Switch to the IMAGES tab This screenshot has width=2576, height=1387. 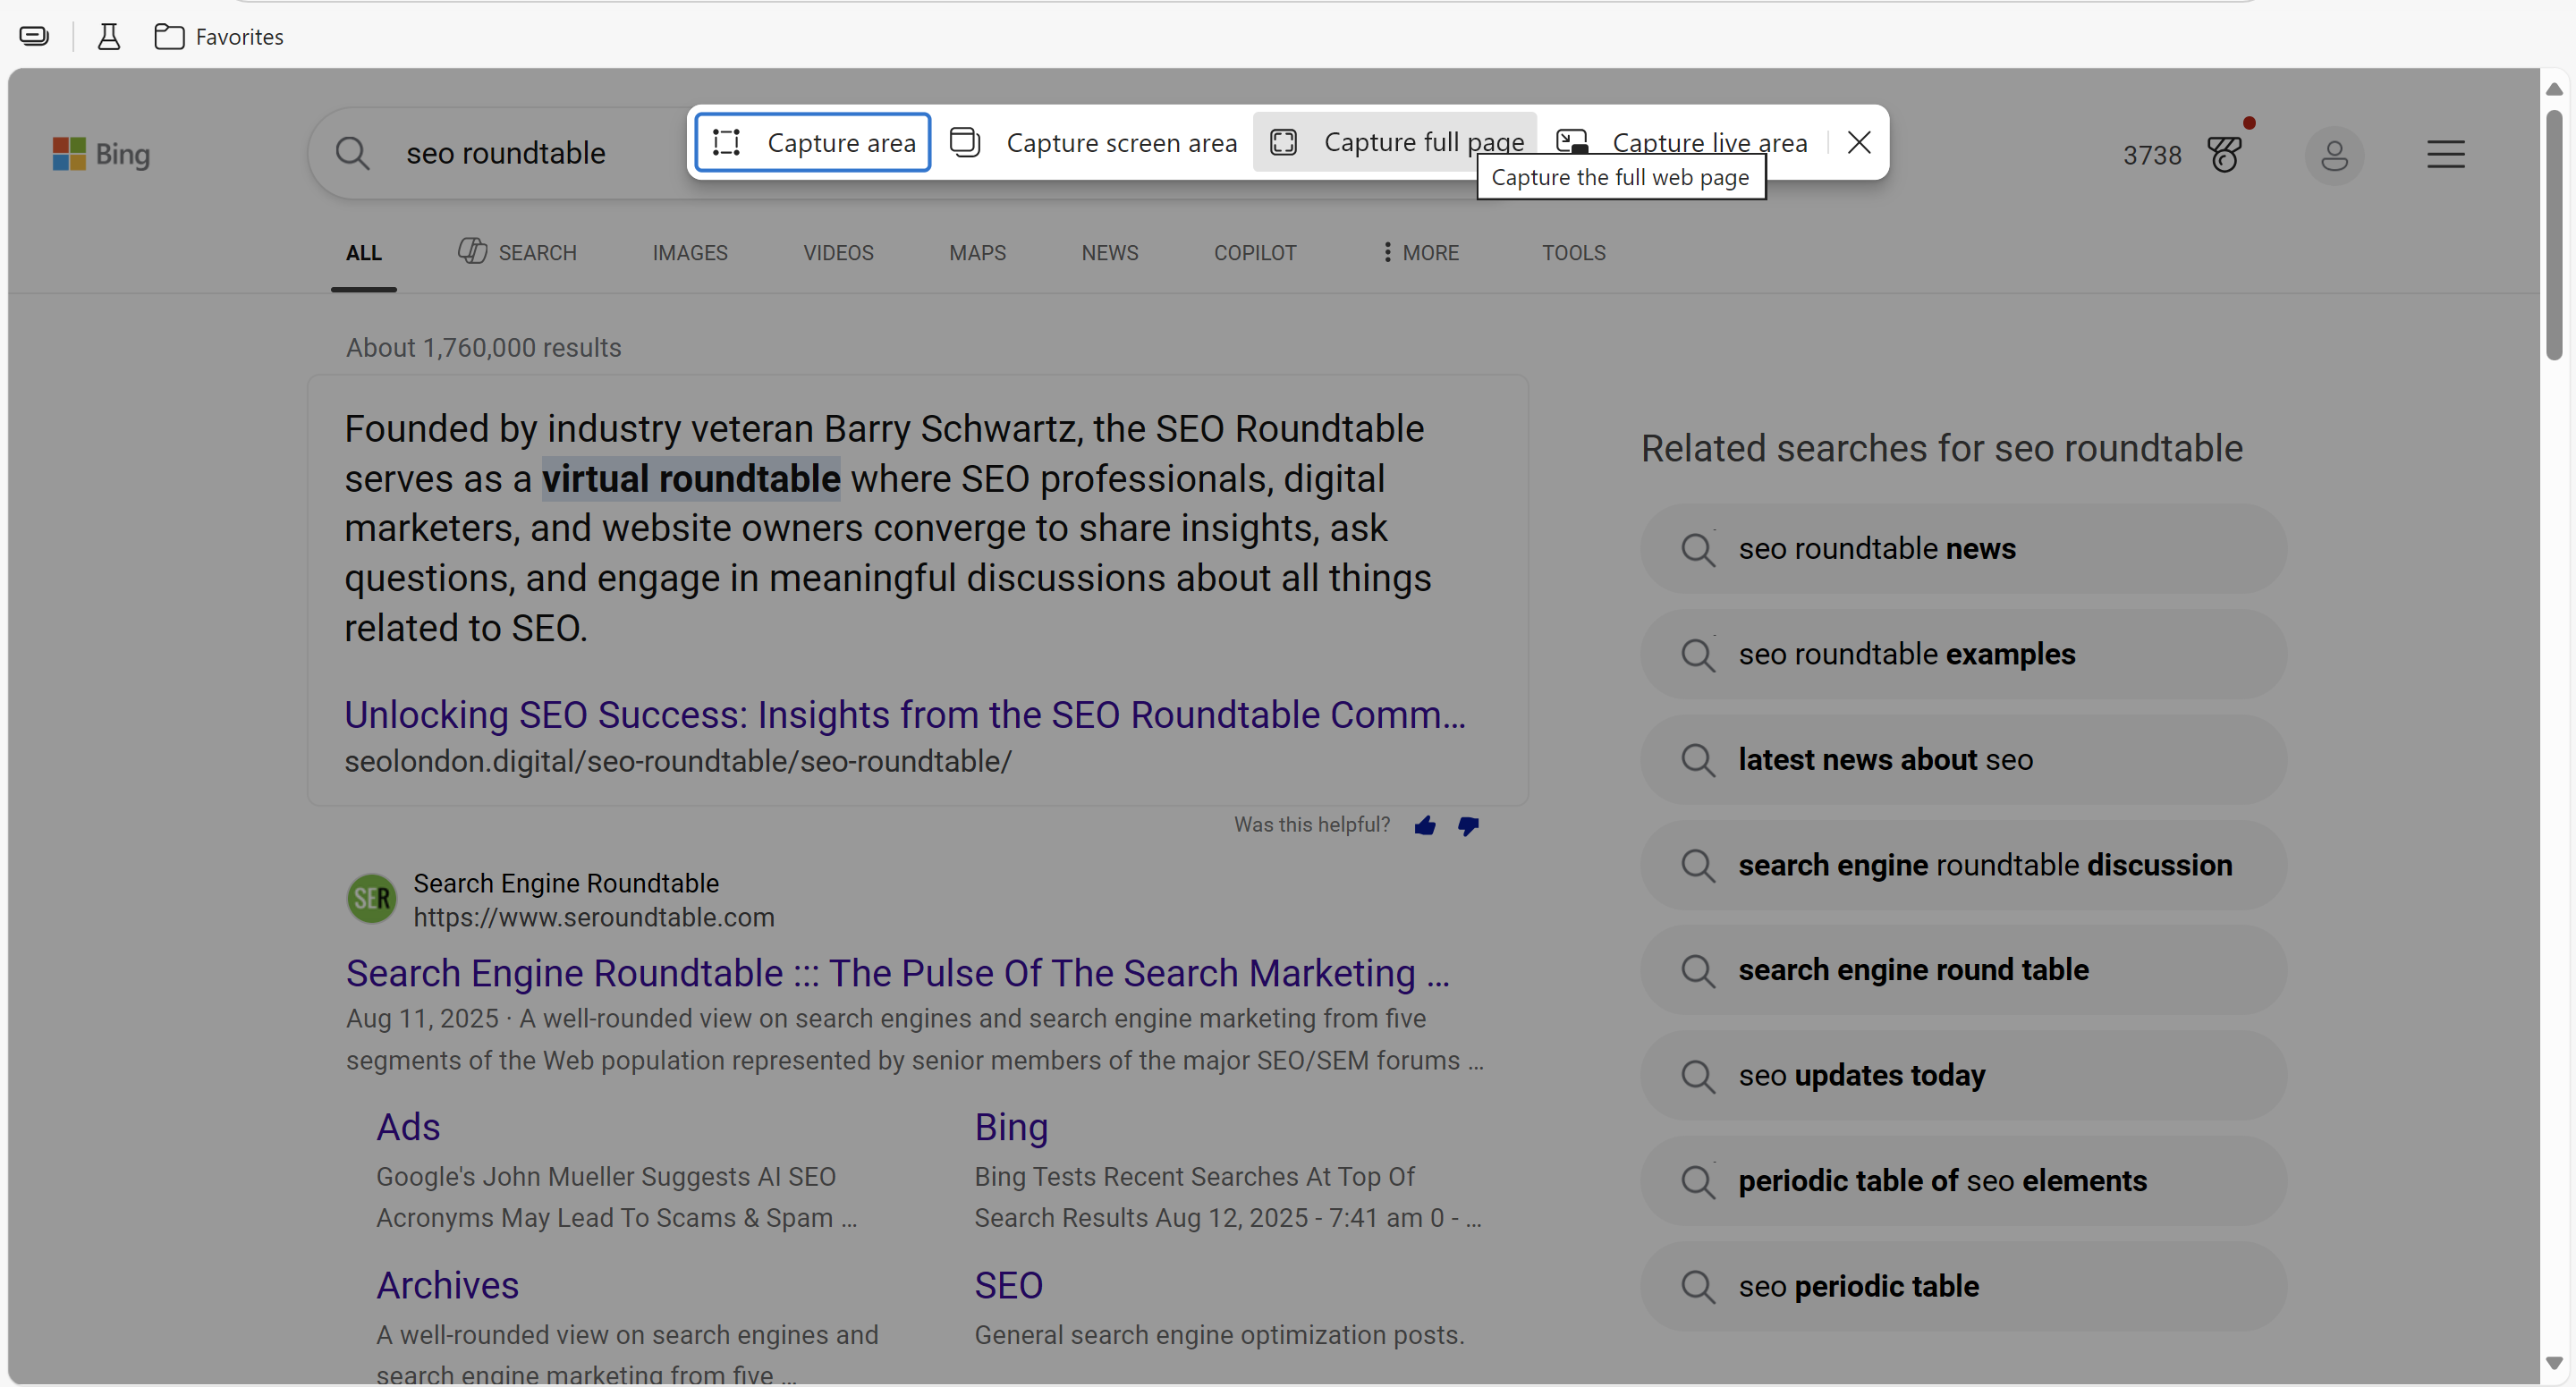click(690, 253)
